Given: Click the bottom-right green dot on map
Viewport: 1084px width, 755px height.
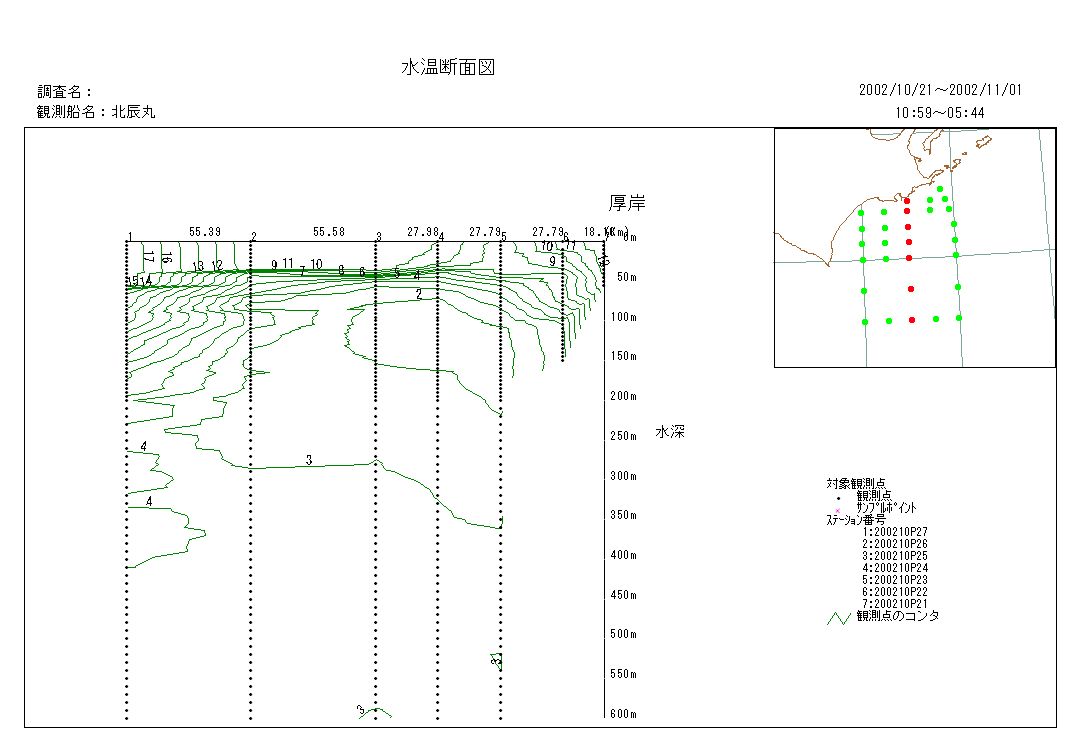Looking at the screenshot, I should click(x=958, y=318).
